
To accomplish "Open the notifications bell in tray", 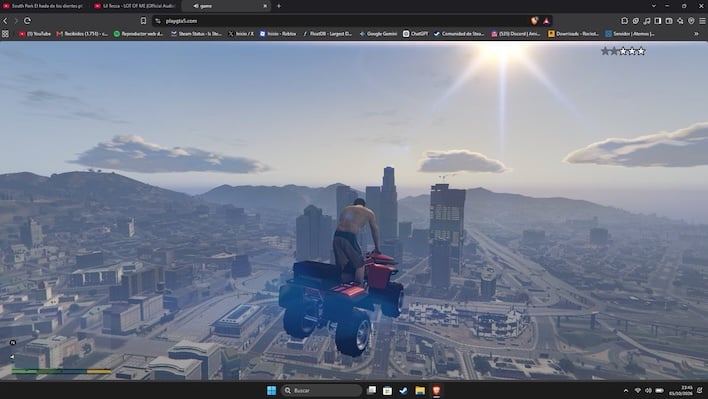I will tap(700, 391).
